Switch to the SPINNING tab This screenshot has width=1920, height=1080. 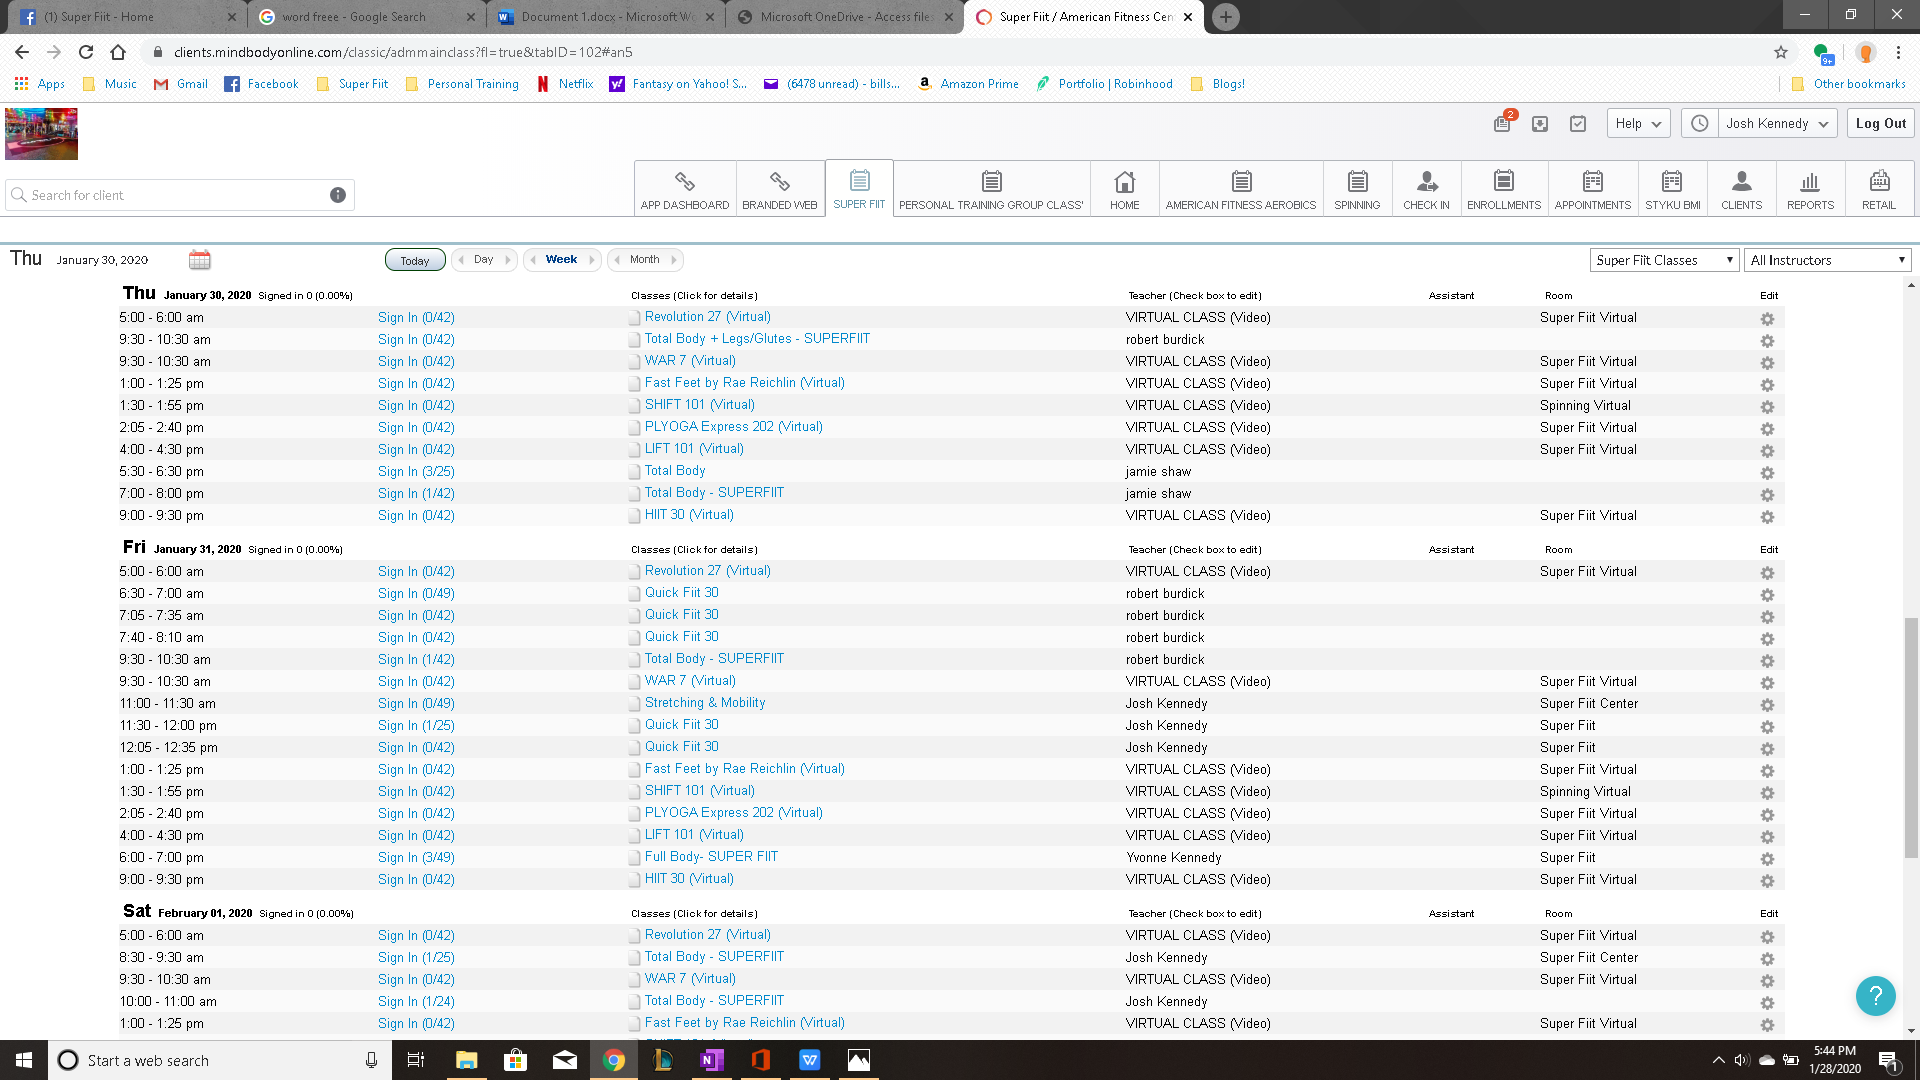point(1357,189)
